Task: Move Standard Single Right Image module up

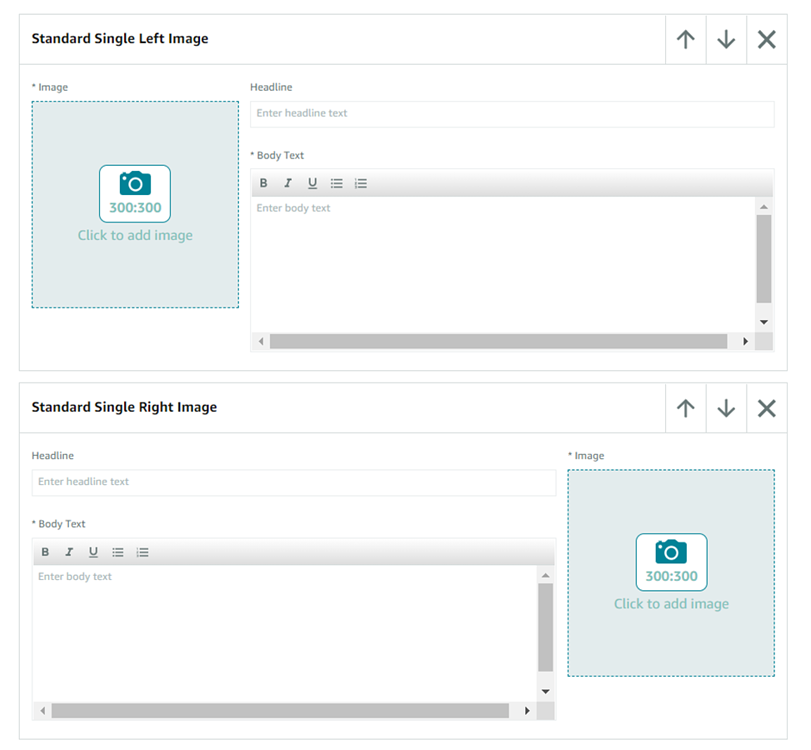Action: pos(685,408)
